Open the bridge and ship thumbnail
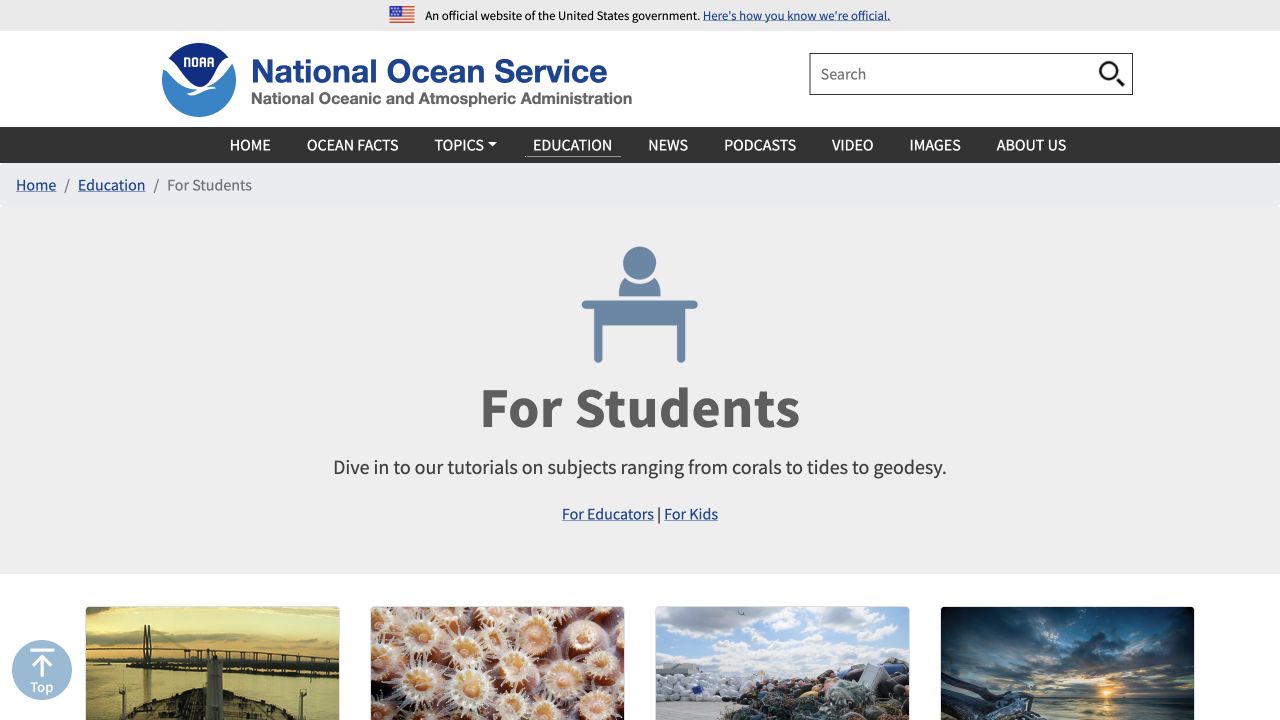 click(x=212, y=663)
